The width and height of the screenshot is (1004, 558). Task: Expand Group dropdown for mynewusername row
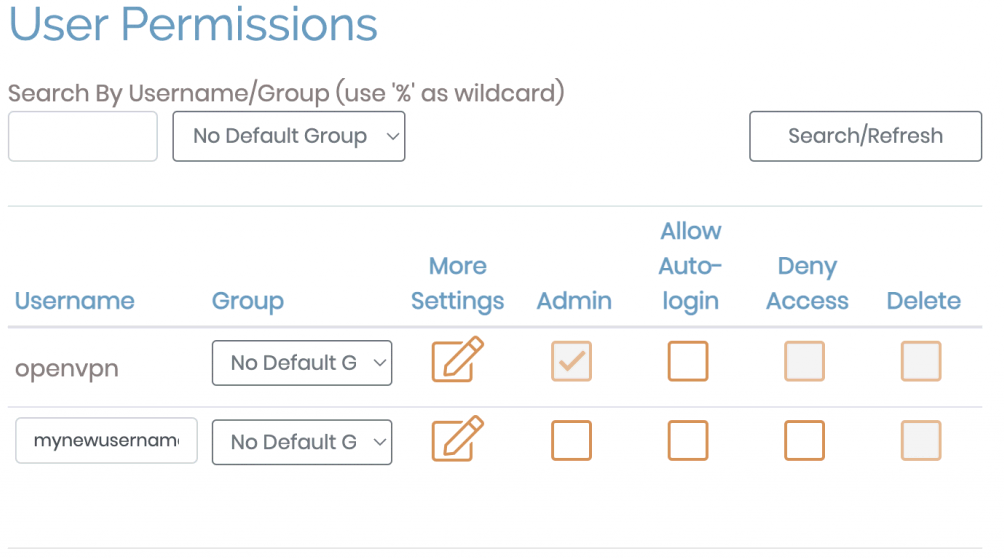pyautogui.click(x=302, y=442)
